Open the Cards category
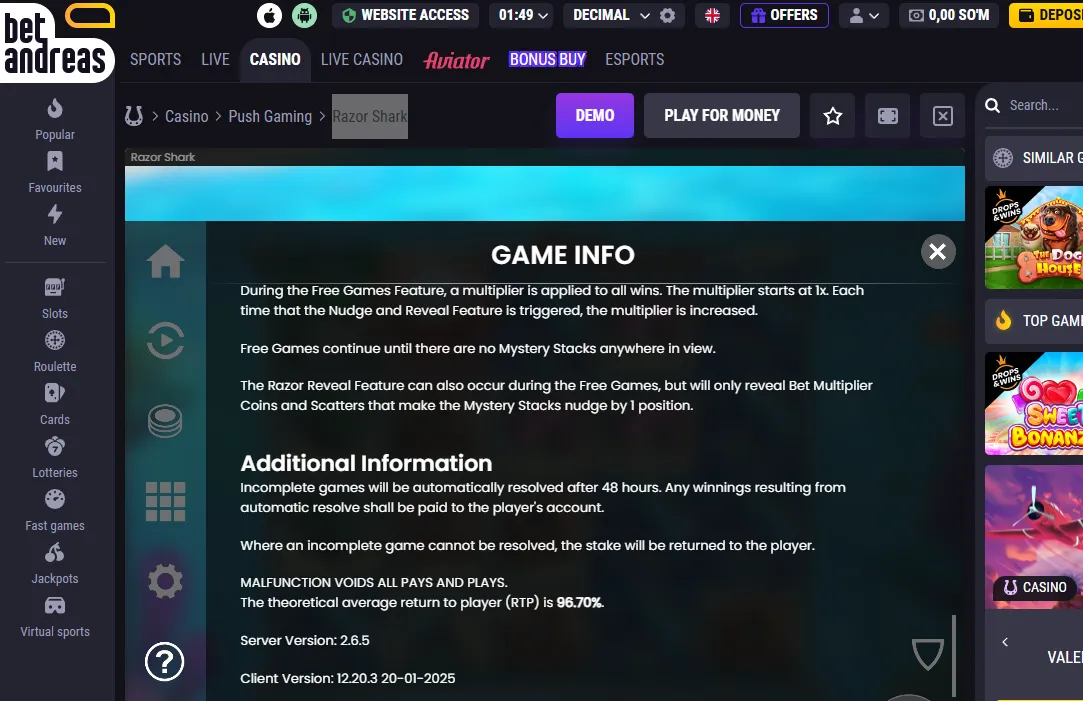 pyautogui.click(x=55, y=405)
